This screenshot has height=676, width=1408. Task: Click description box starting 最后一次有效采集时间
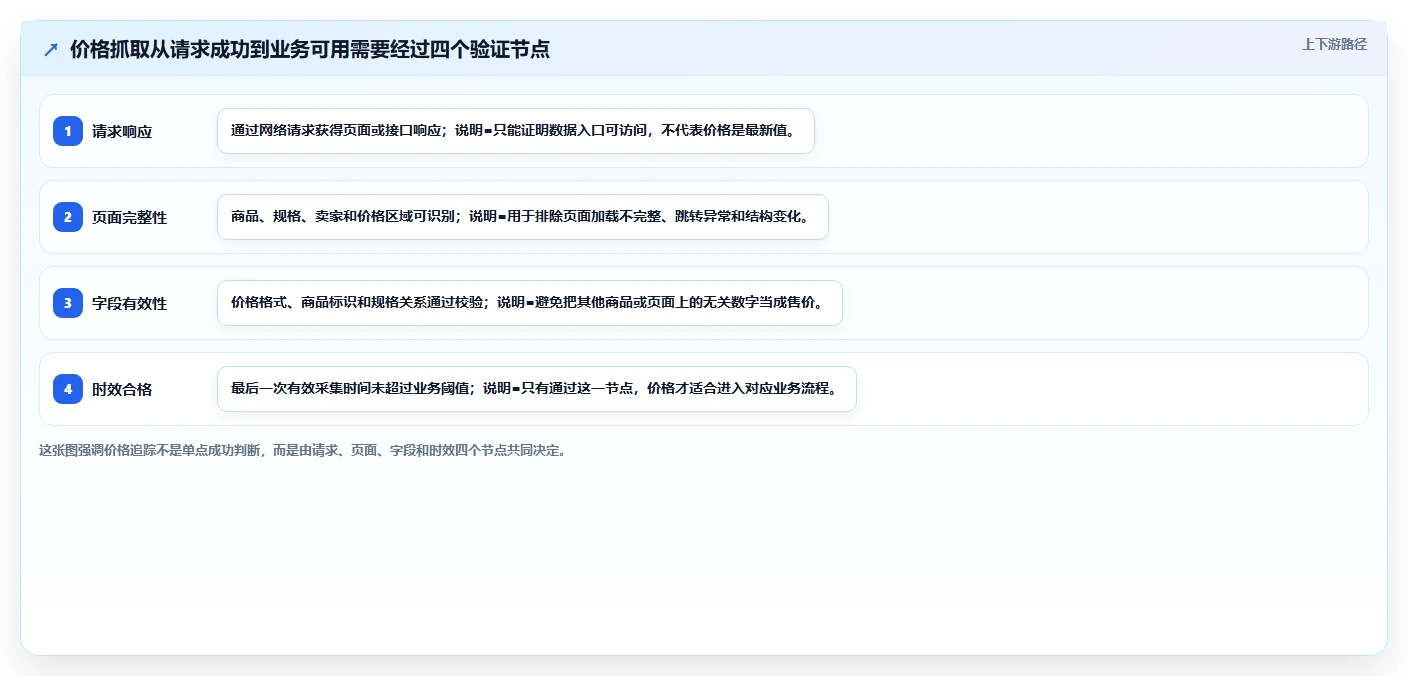click(x=537, y=389)
